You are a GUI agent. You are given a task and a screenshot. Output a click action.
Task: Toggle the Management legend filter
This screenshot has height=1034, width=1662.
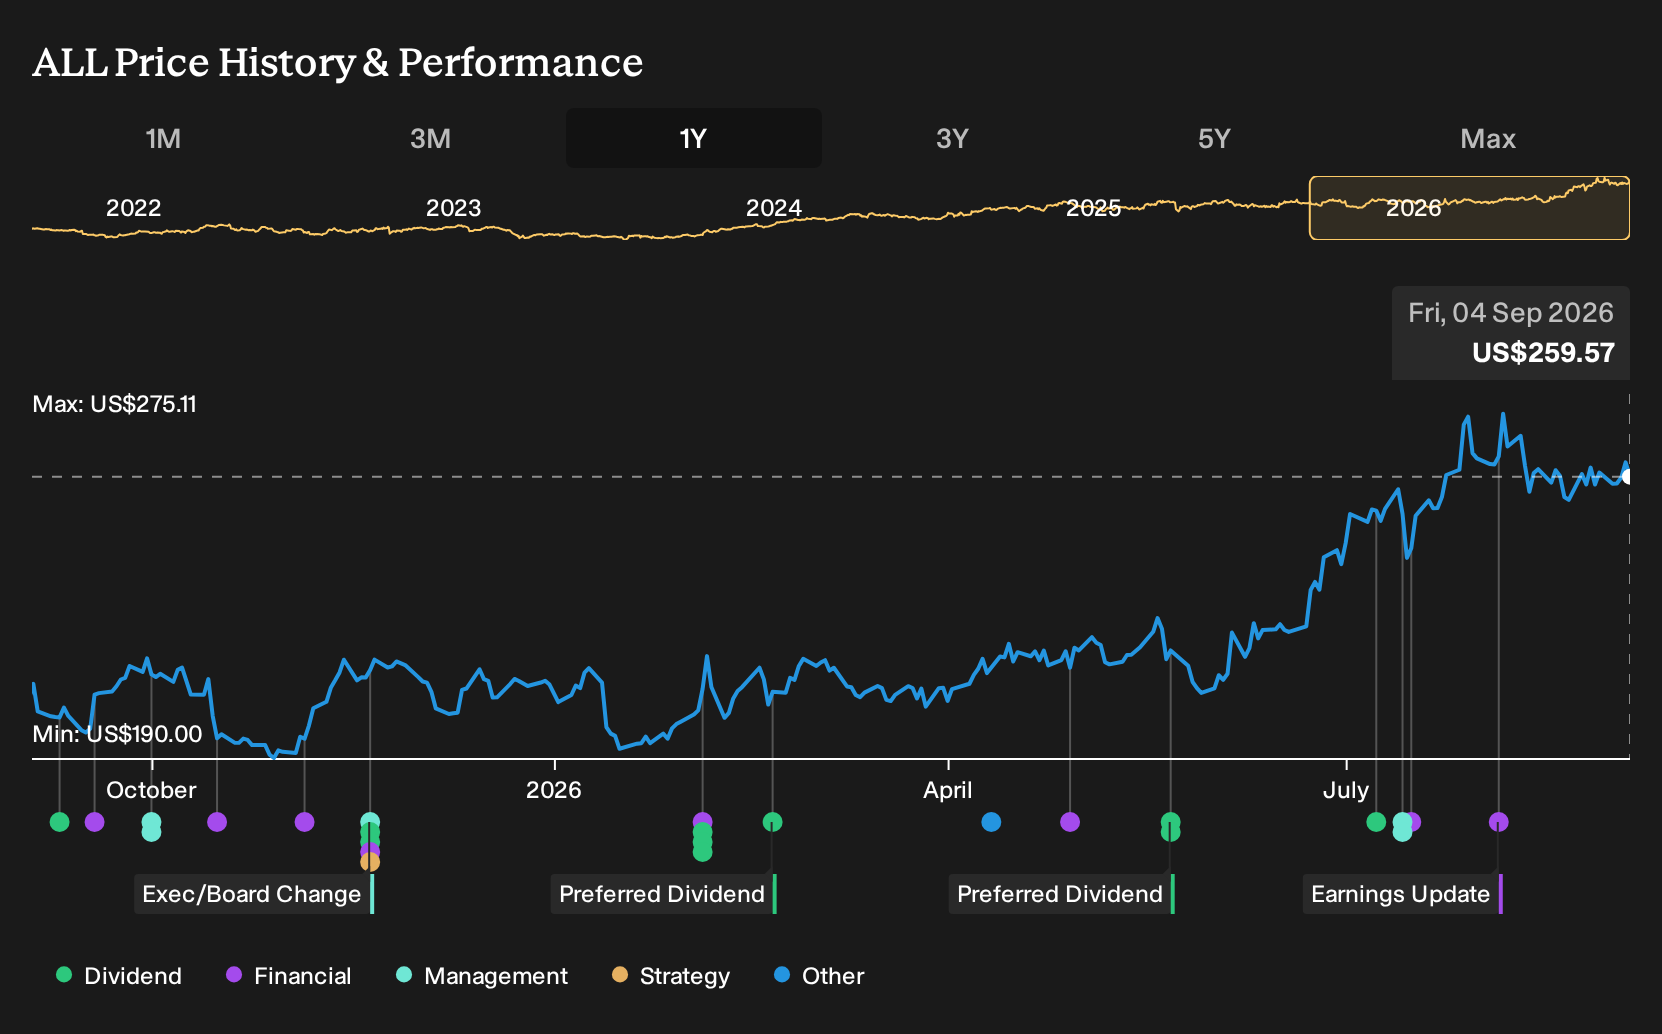[482, 976]
